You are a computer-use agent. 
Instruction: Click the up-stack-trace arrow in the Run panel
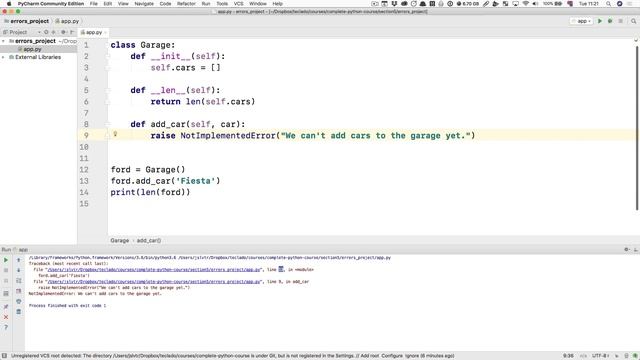point(19,260)
